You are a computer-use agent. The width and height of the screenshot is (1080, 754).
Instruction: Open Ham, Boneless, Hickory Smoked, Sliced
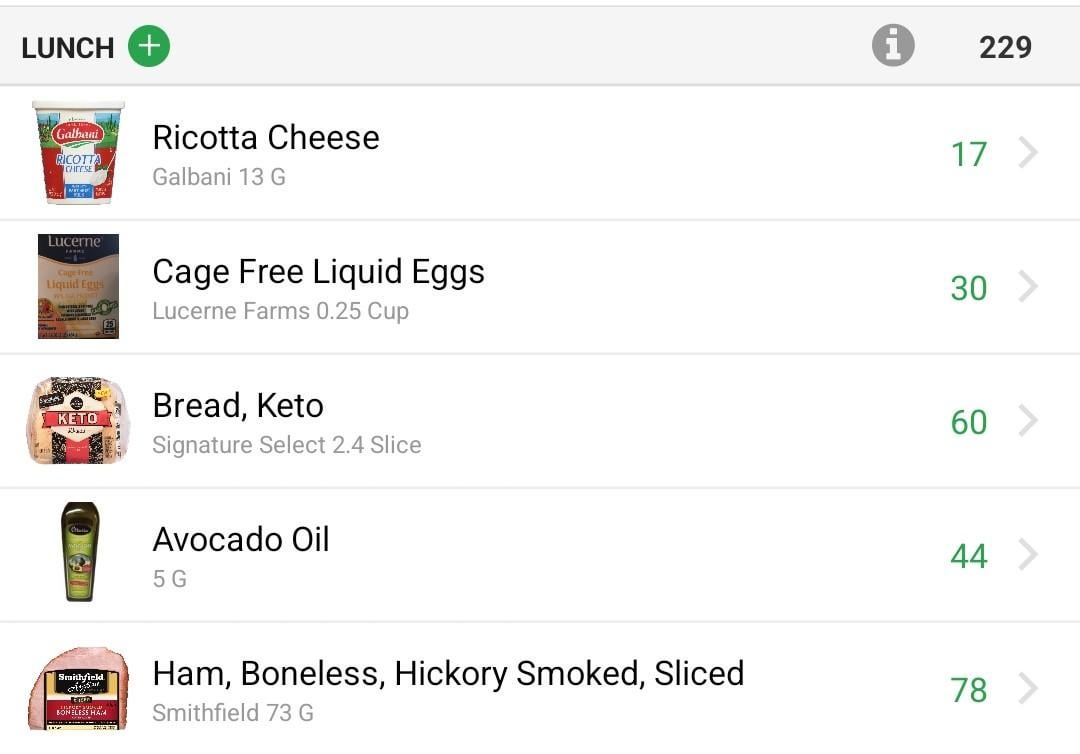540,689
